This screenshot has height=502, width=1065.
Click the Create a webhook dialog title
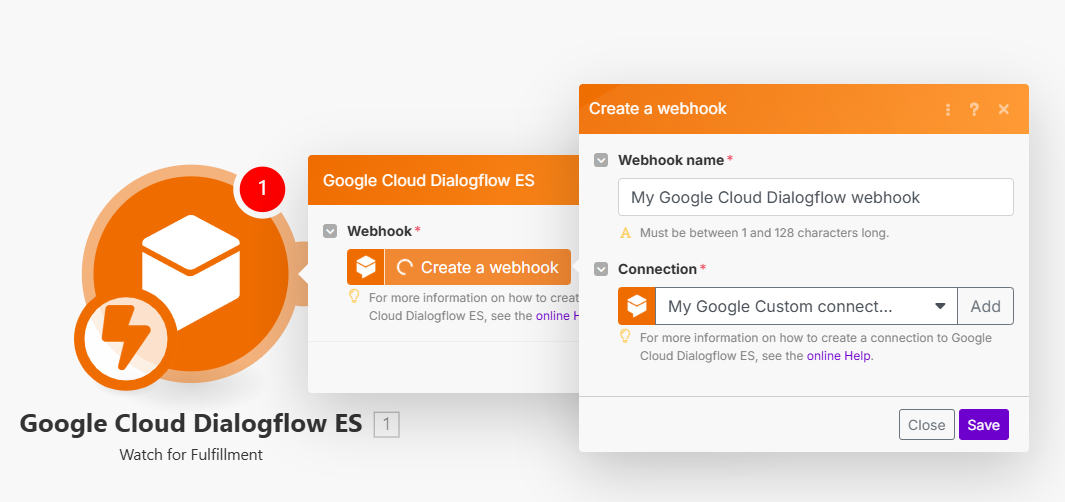point(657,109)
